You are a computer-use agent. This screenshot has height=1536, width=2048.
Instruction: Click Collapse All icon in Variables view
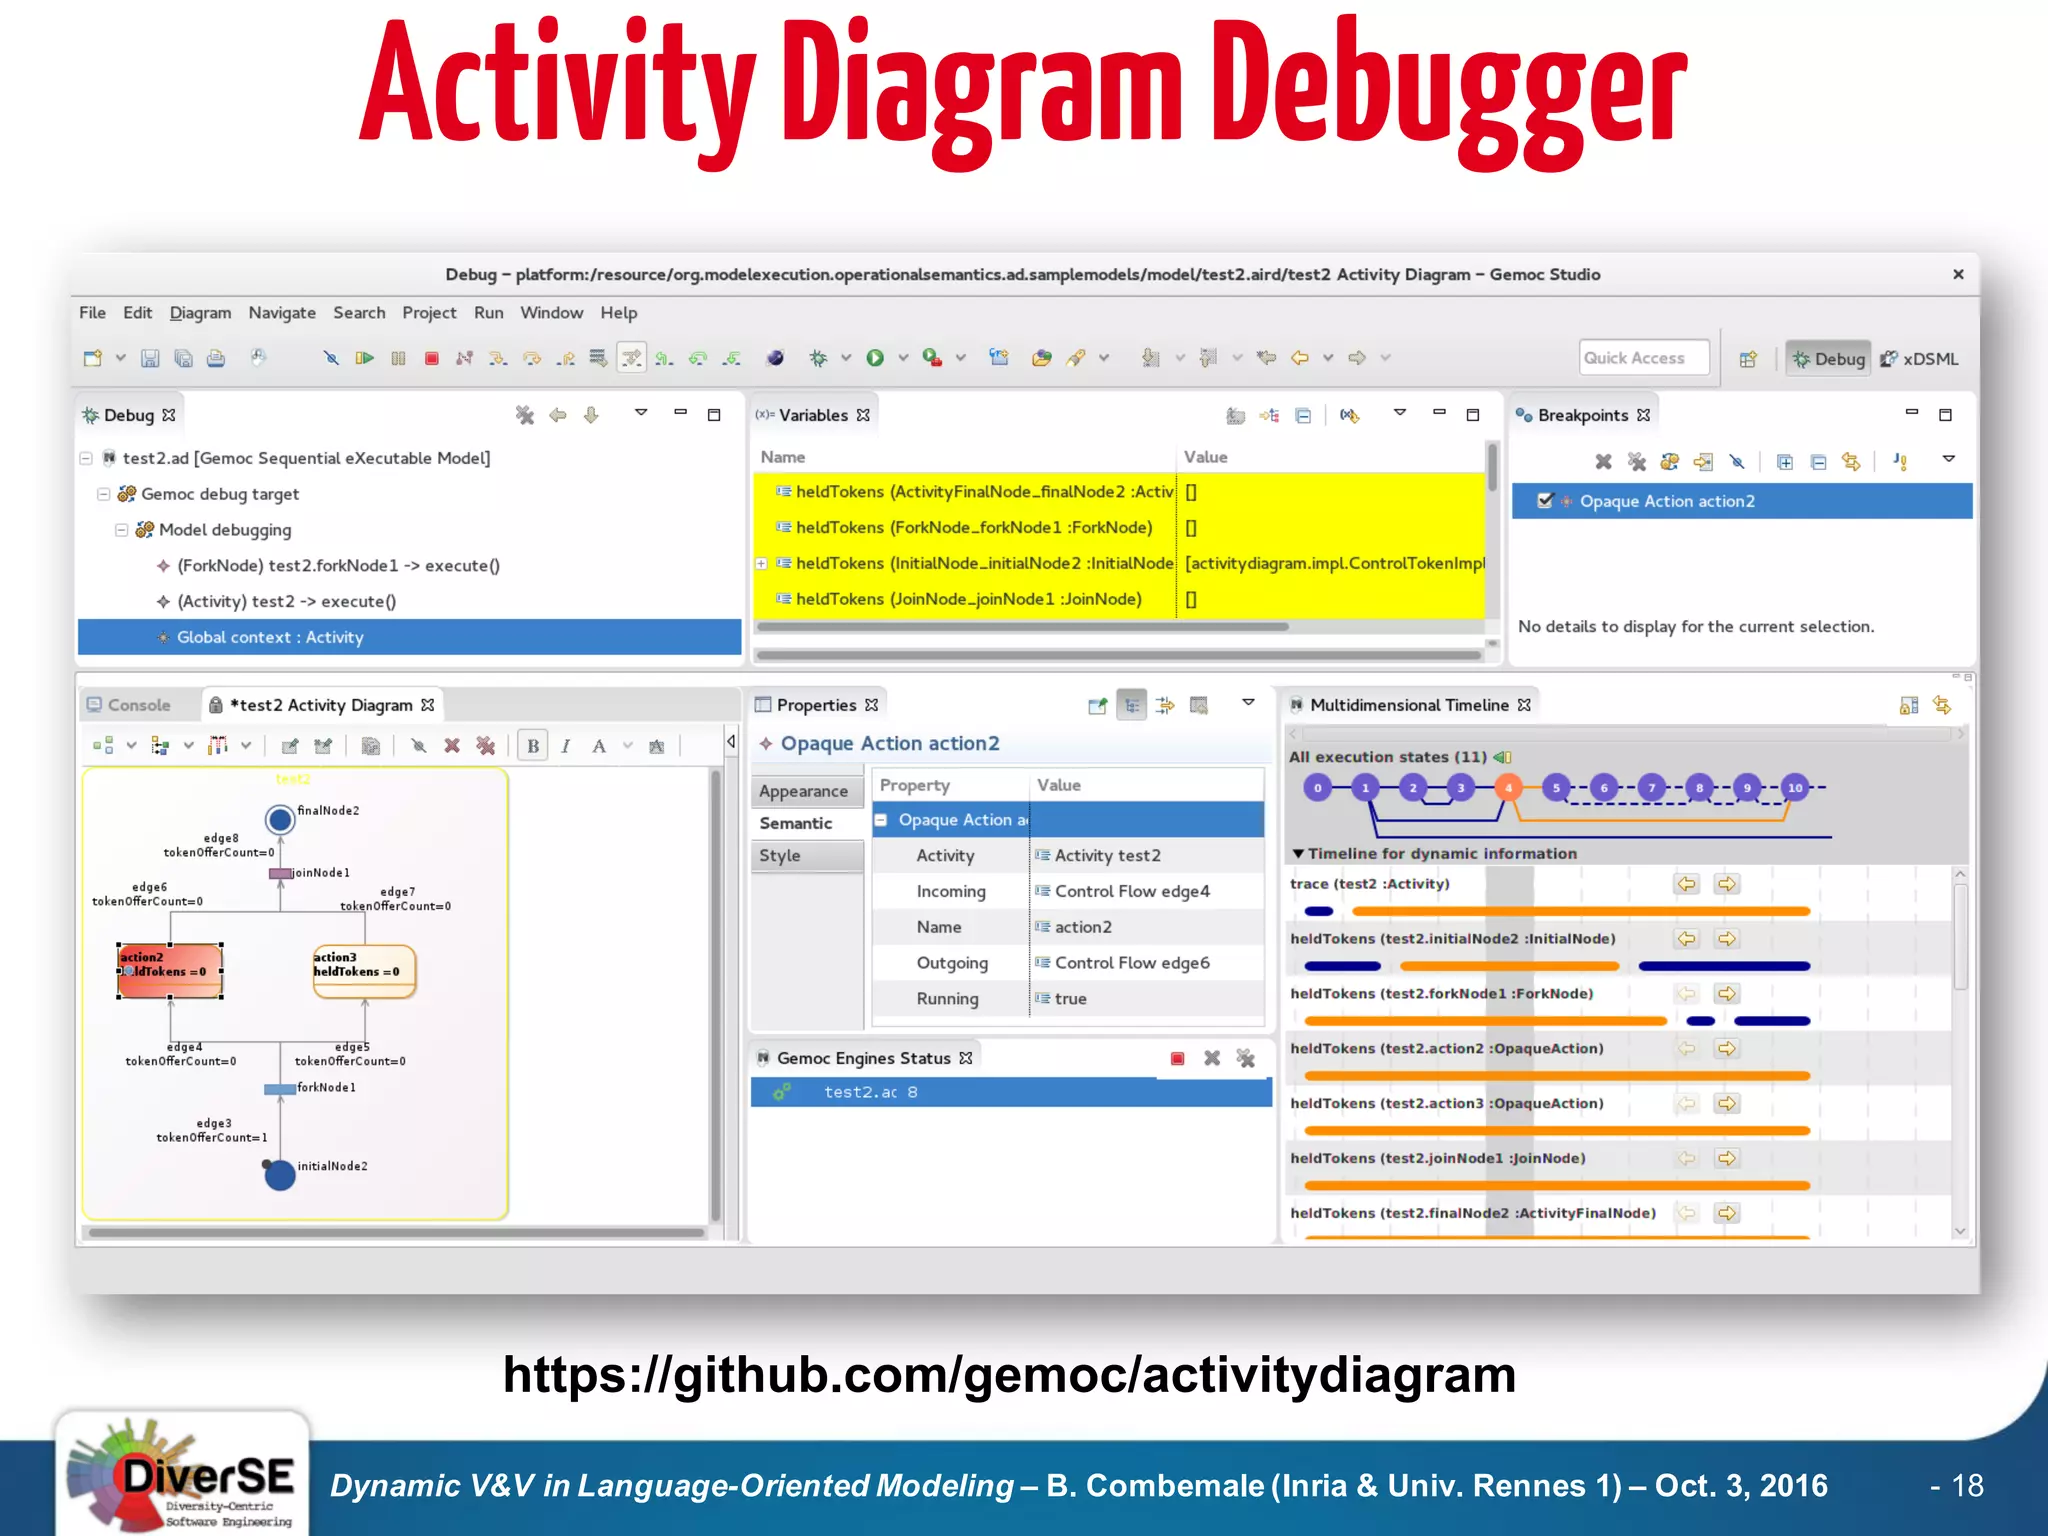click(x=1303, y=415)
